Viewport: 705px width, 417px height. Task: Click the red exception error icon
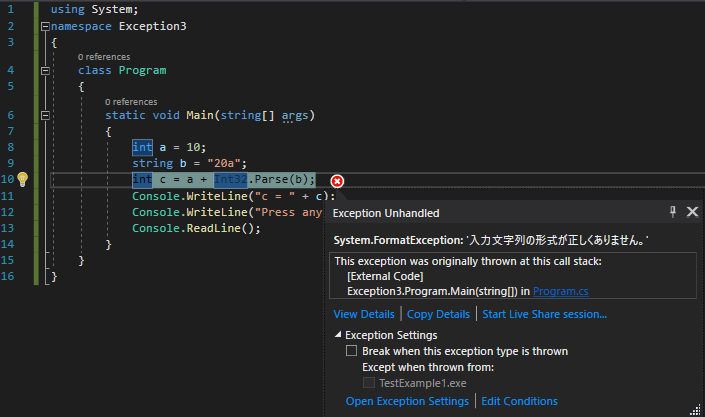pos(337,181)
